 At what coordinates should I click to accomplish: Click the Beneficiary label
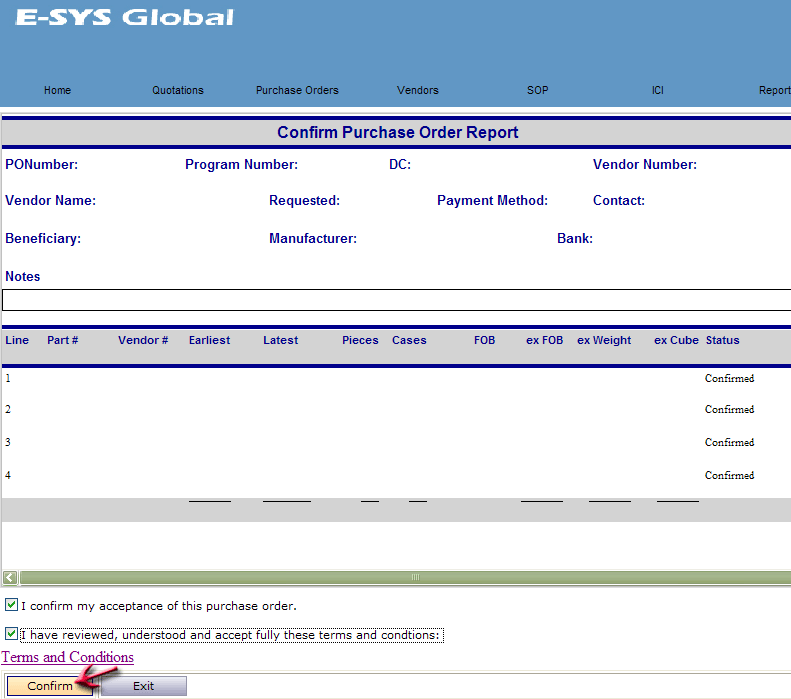[43, 239]
